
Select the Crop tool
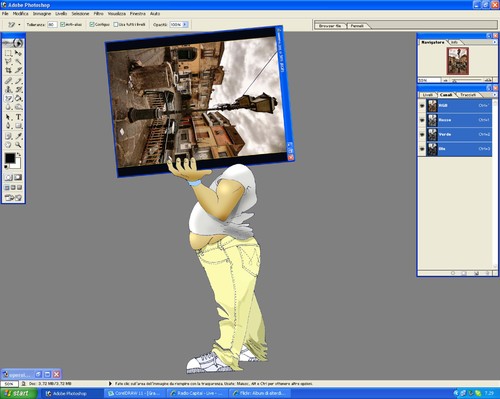pos(8,70)
